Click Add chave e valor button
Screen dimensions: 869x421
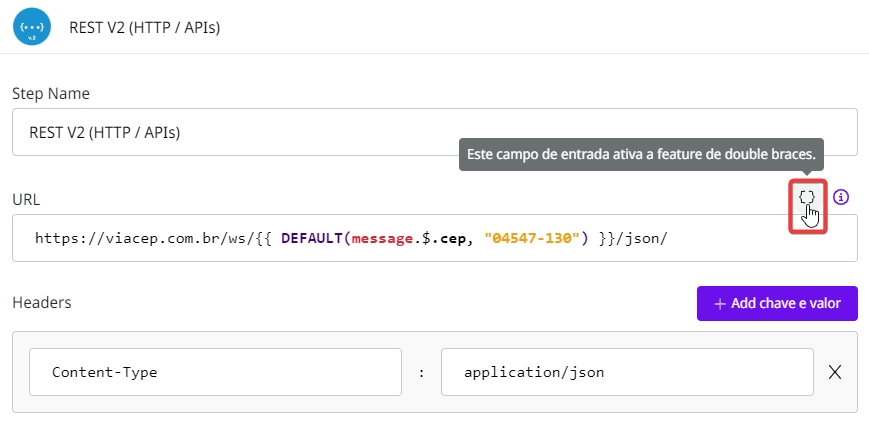(777, 303)
